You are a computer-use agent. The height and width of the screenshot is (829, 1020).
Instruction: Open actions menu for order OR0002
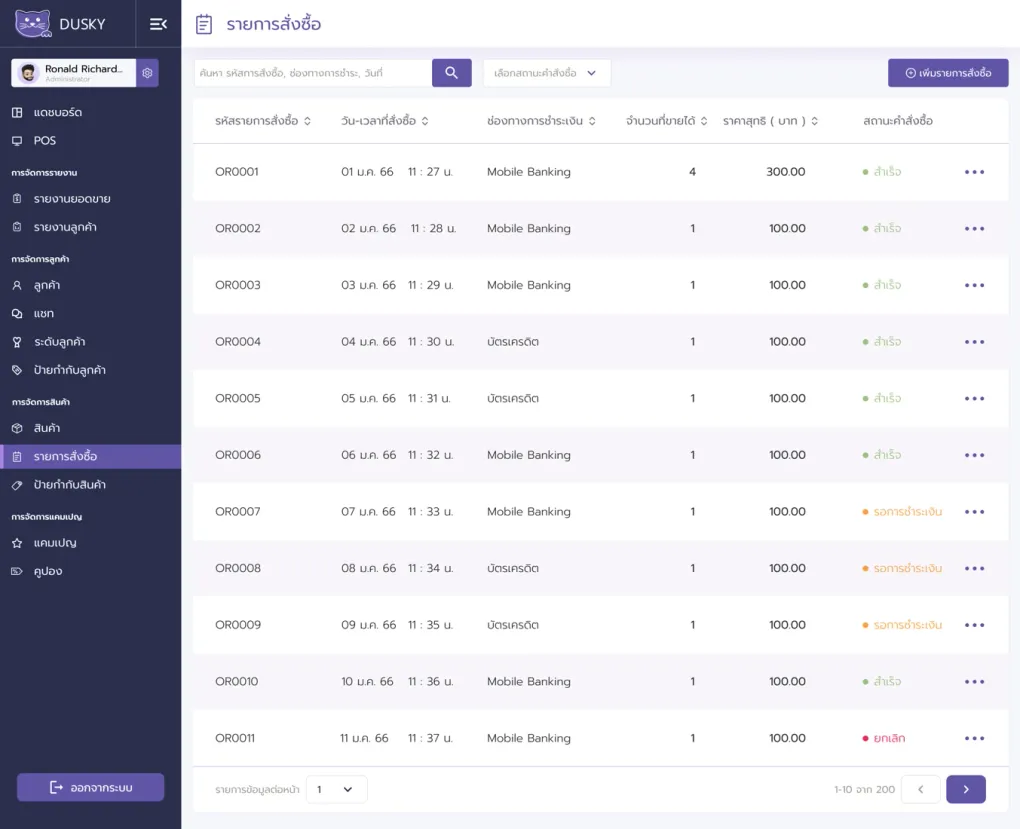974,228
